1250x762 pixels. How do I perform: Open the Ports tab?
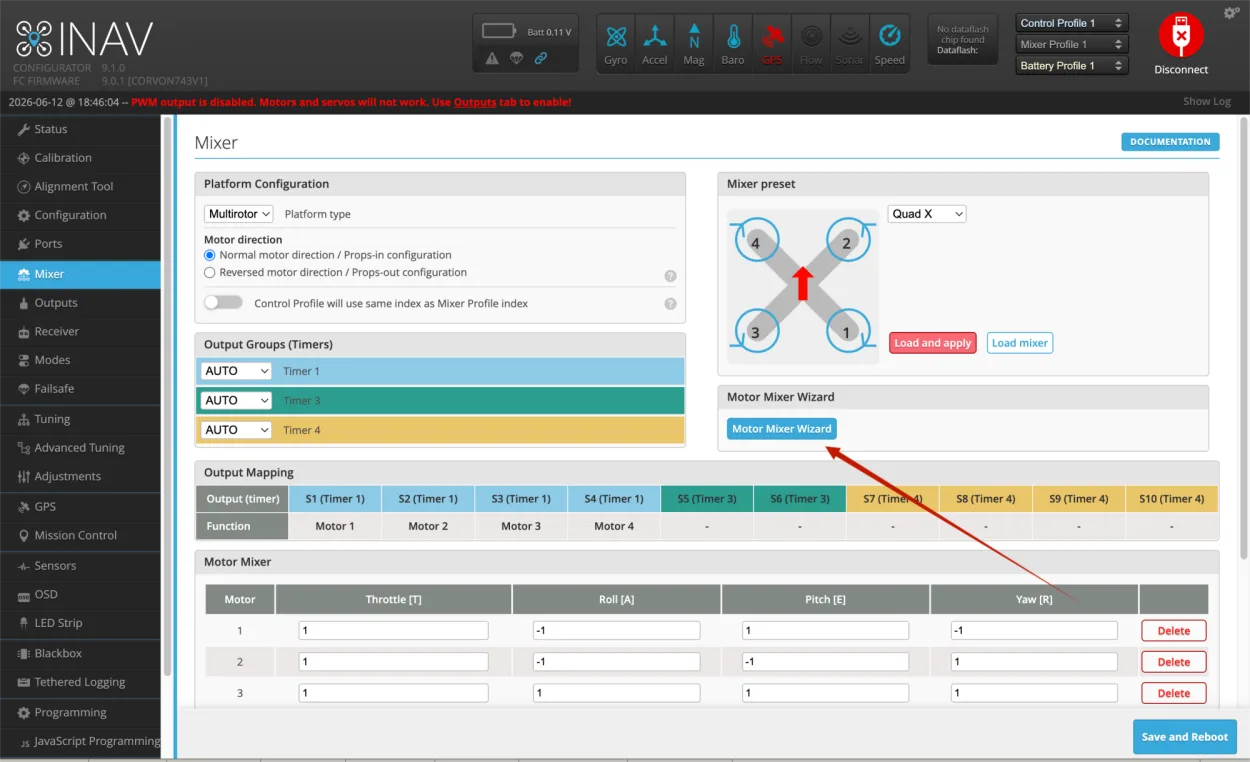[80, 244]
